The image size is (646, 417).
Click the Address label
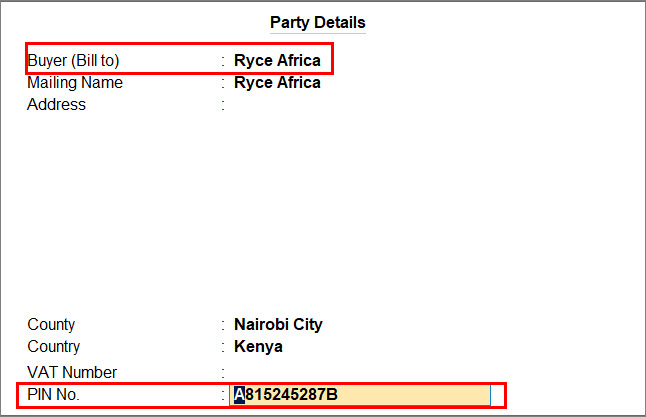[56, 105]
